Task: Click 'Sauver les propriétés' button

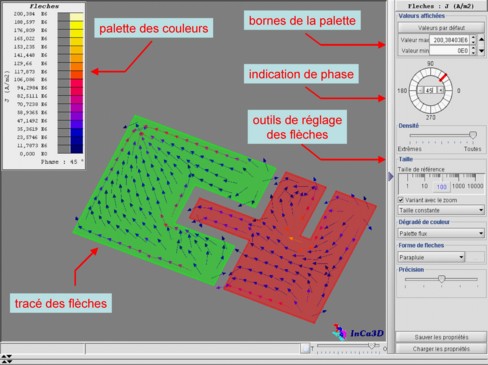Action: point(441,337)
